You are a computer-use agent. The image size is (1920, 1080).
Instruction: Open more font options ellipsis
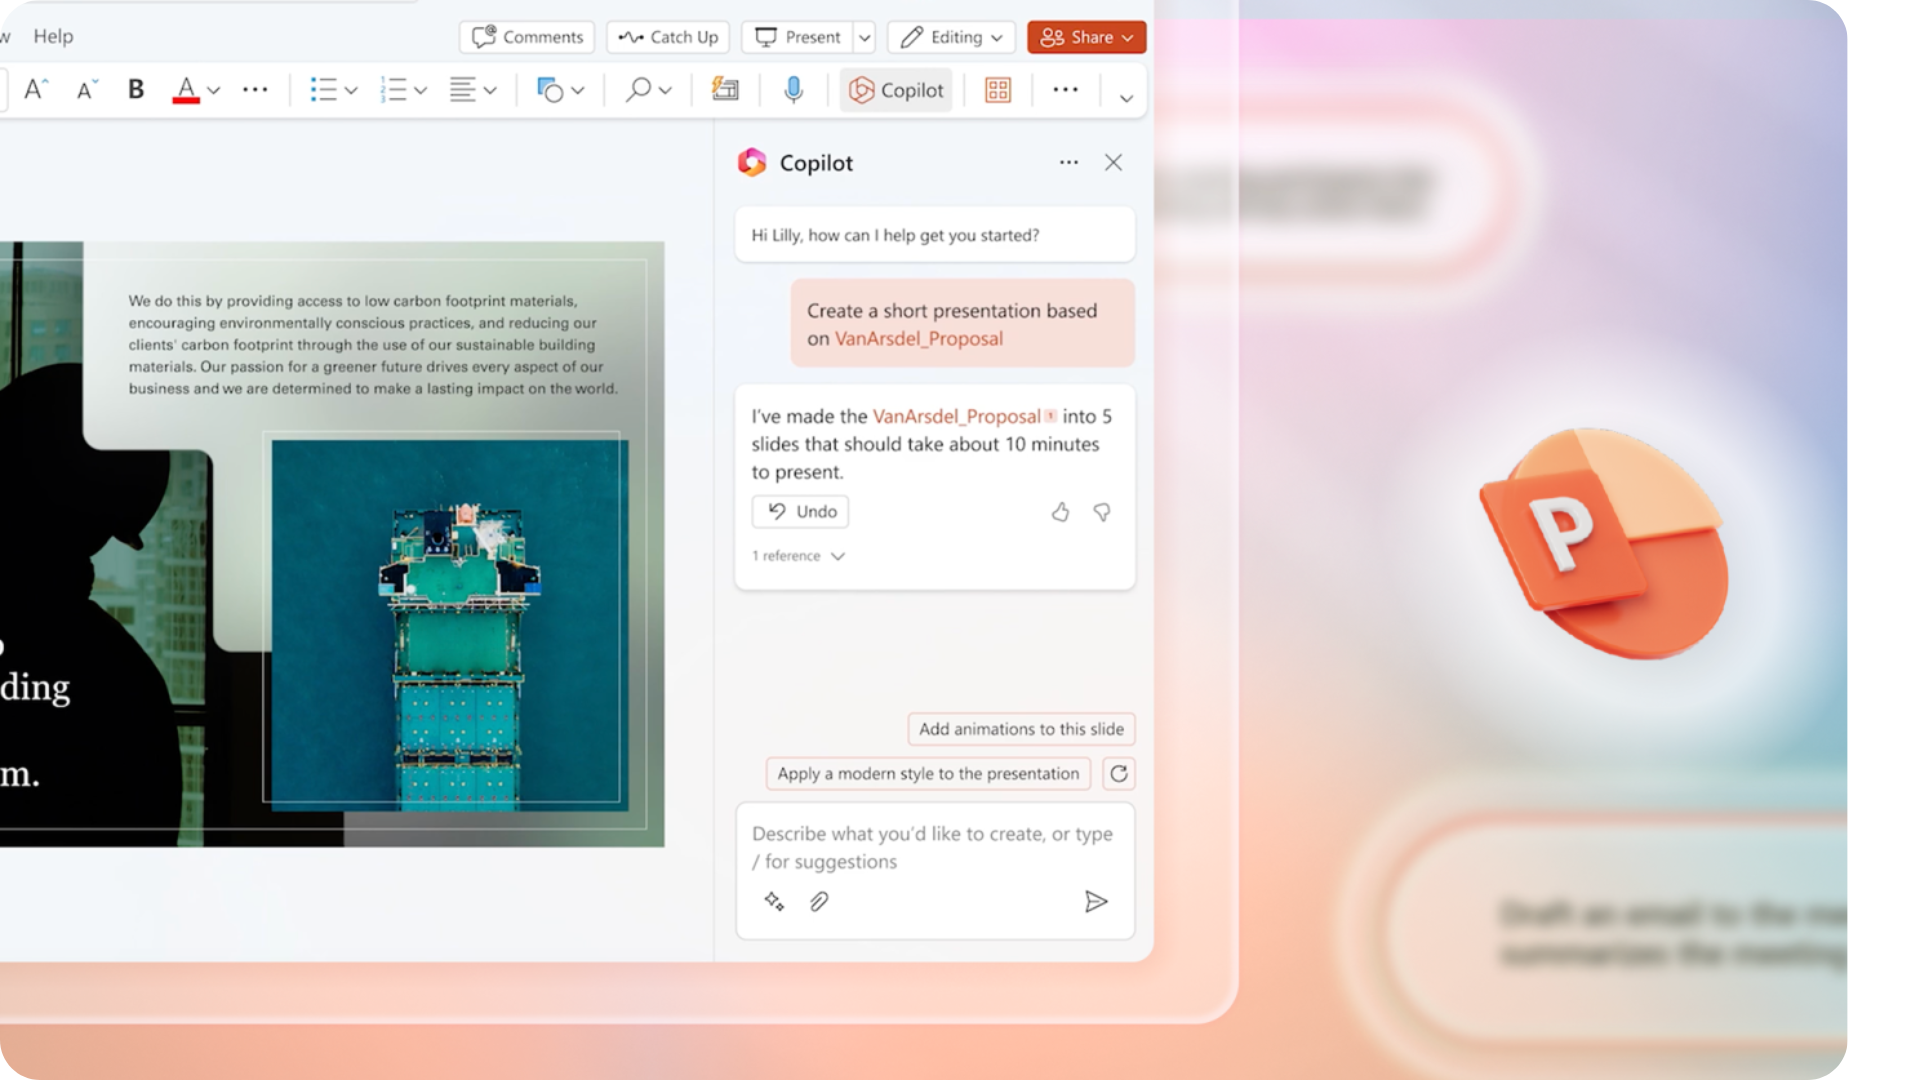(255, 90)
